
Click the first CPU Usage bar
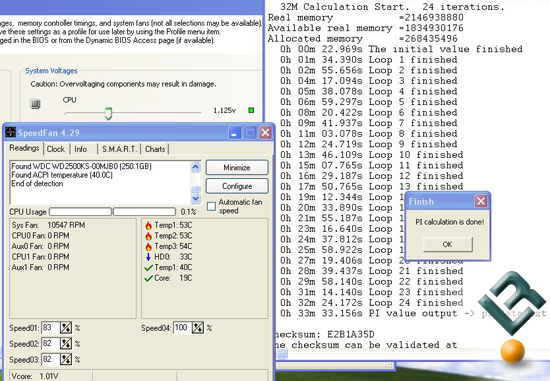(80, 212)
